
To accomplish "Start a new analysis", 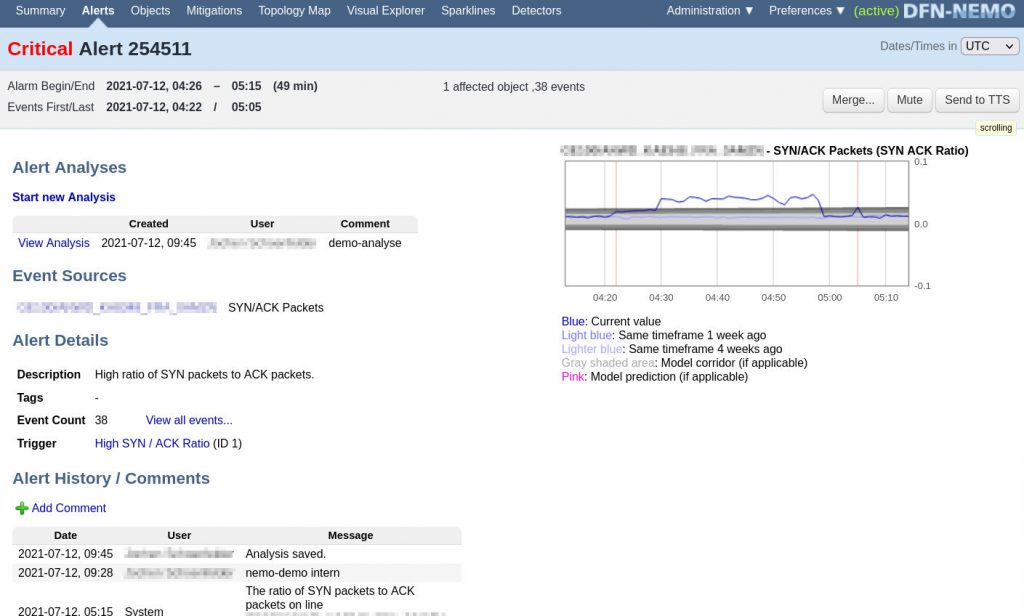I will click(63, 197).
